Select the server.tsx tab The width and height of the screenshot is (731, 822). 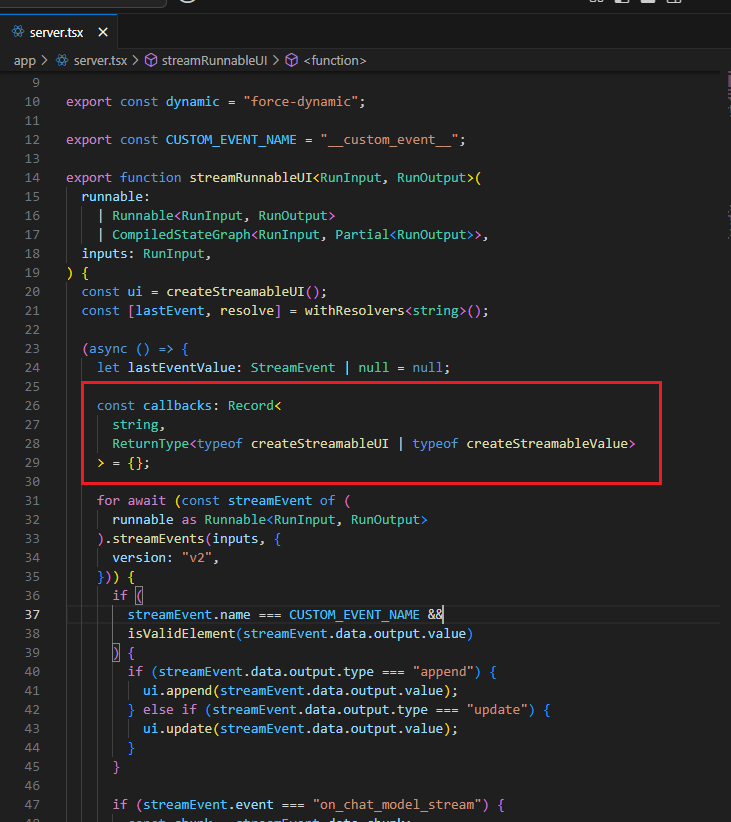[59, 33]
